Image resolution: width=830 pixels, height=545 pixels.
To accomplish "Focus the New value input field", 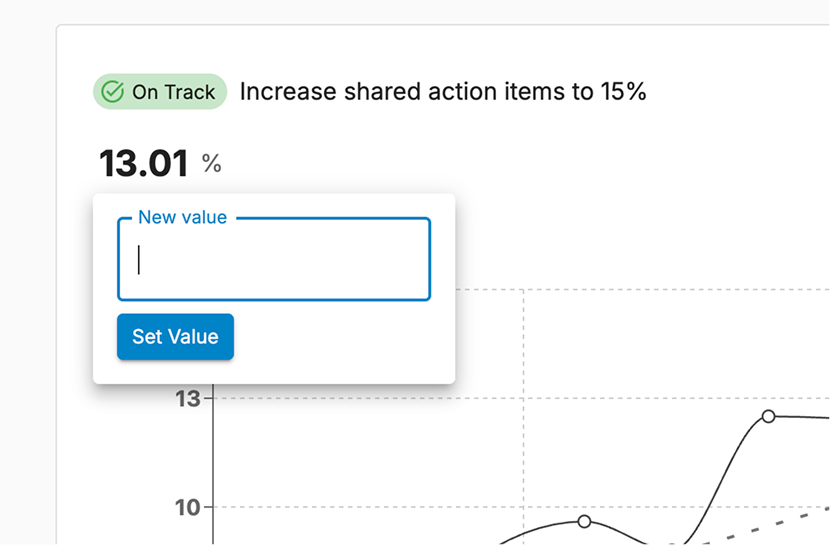I will click(x=274, y=259).
